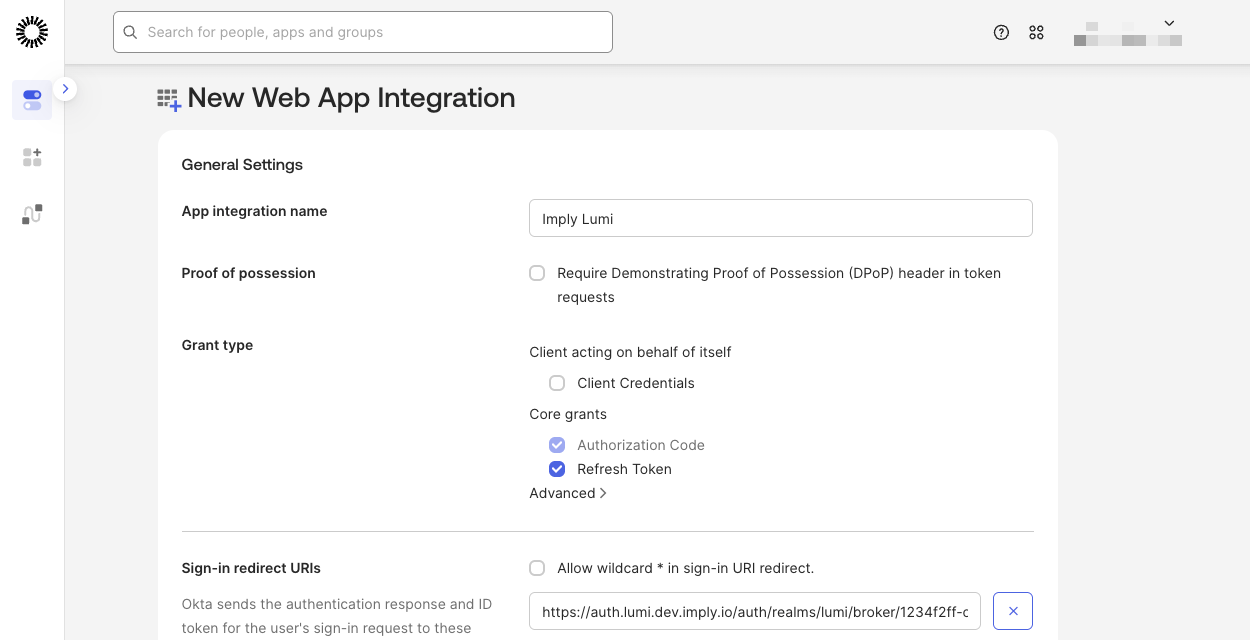
Task: Check the Client Credentials grant type
Action: click(557, 383)
